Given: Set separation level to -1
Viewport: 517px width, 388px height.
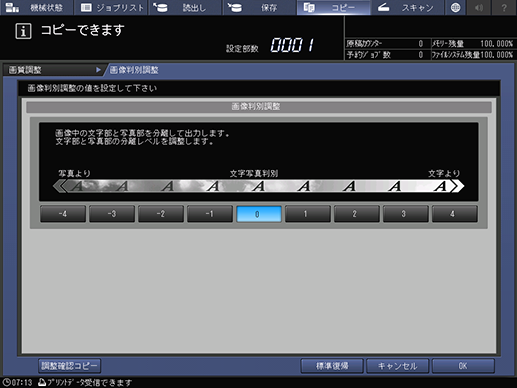Looking at the screenshot, I should (210, 214).
